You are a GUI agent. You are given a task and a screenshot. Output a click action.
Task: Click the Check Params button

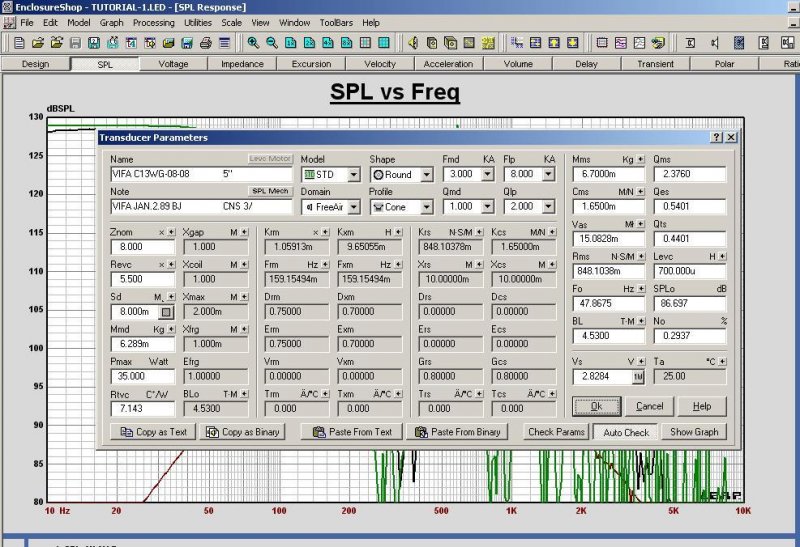pyautogui.click(x=556, y=432)
